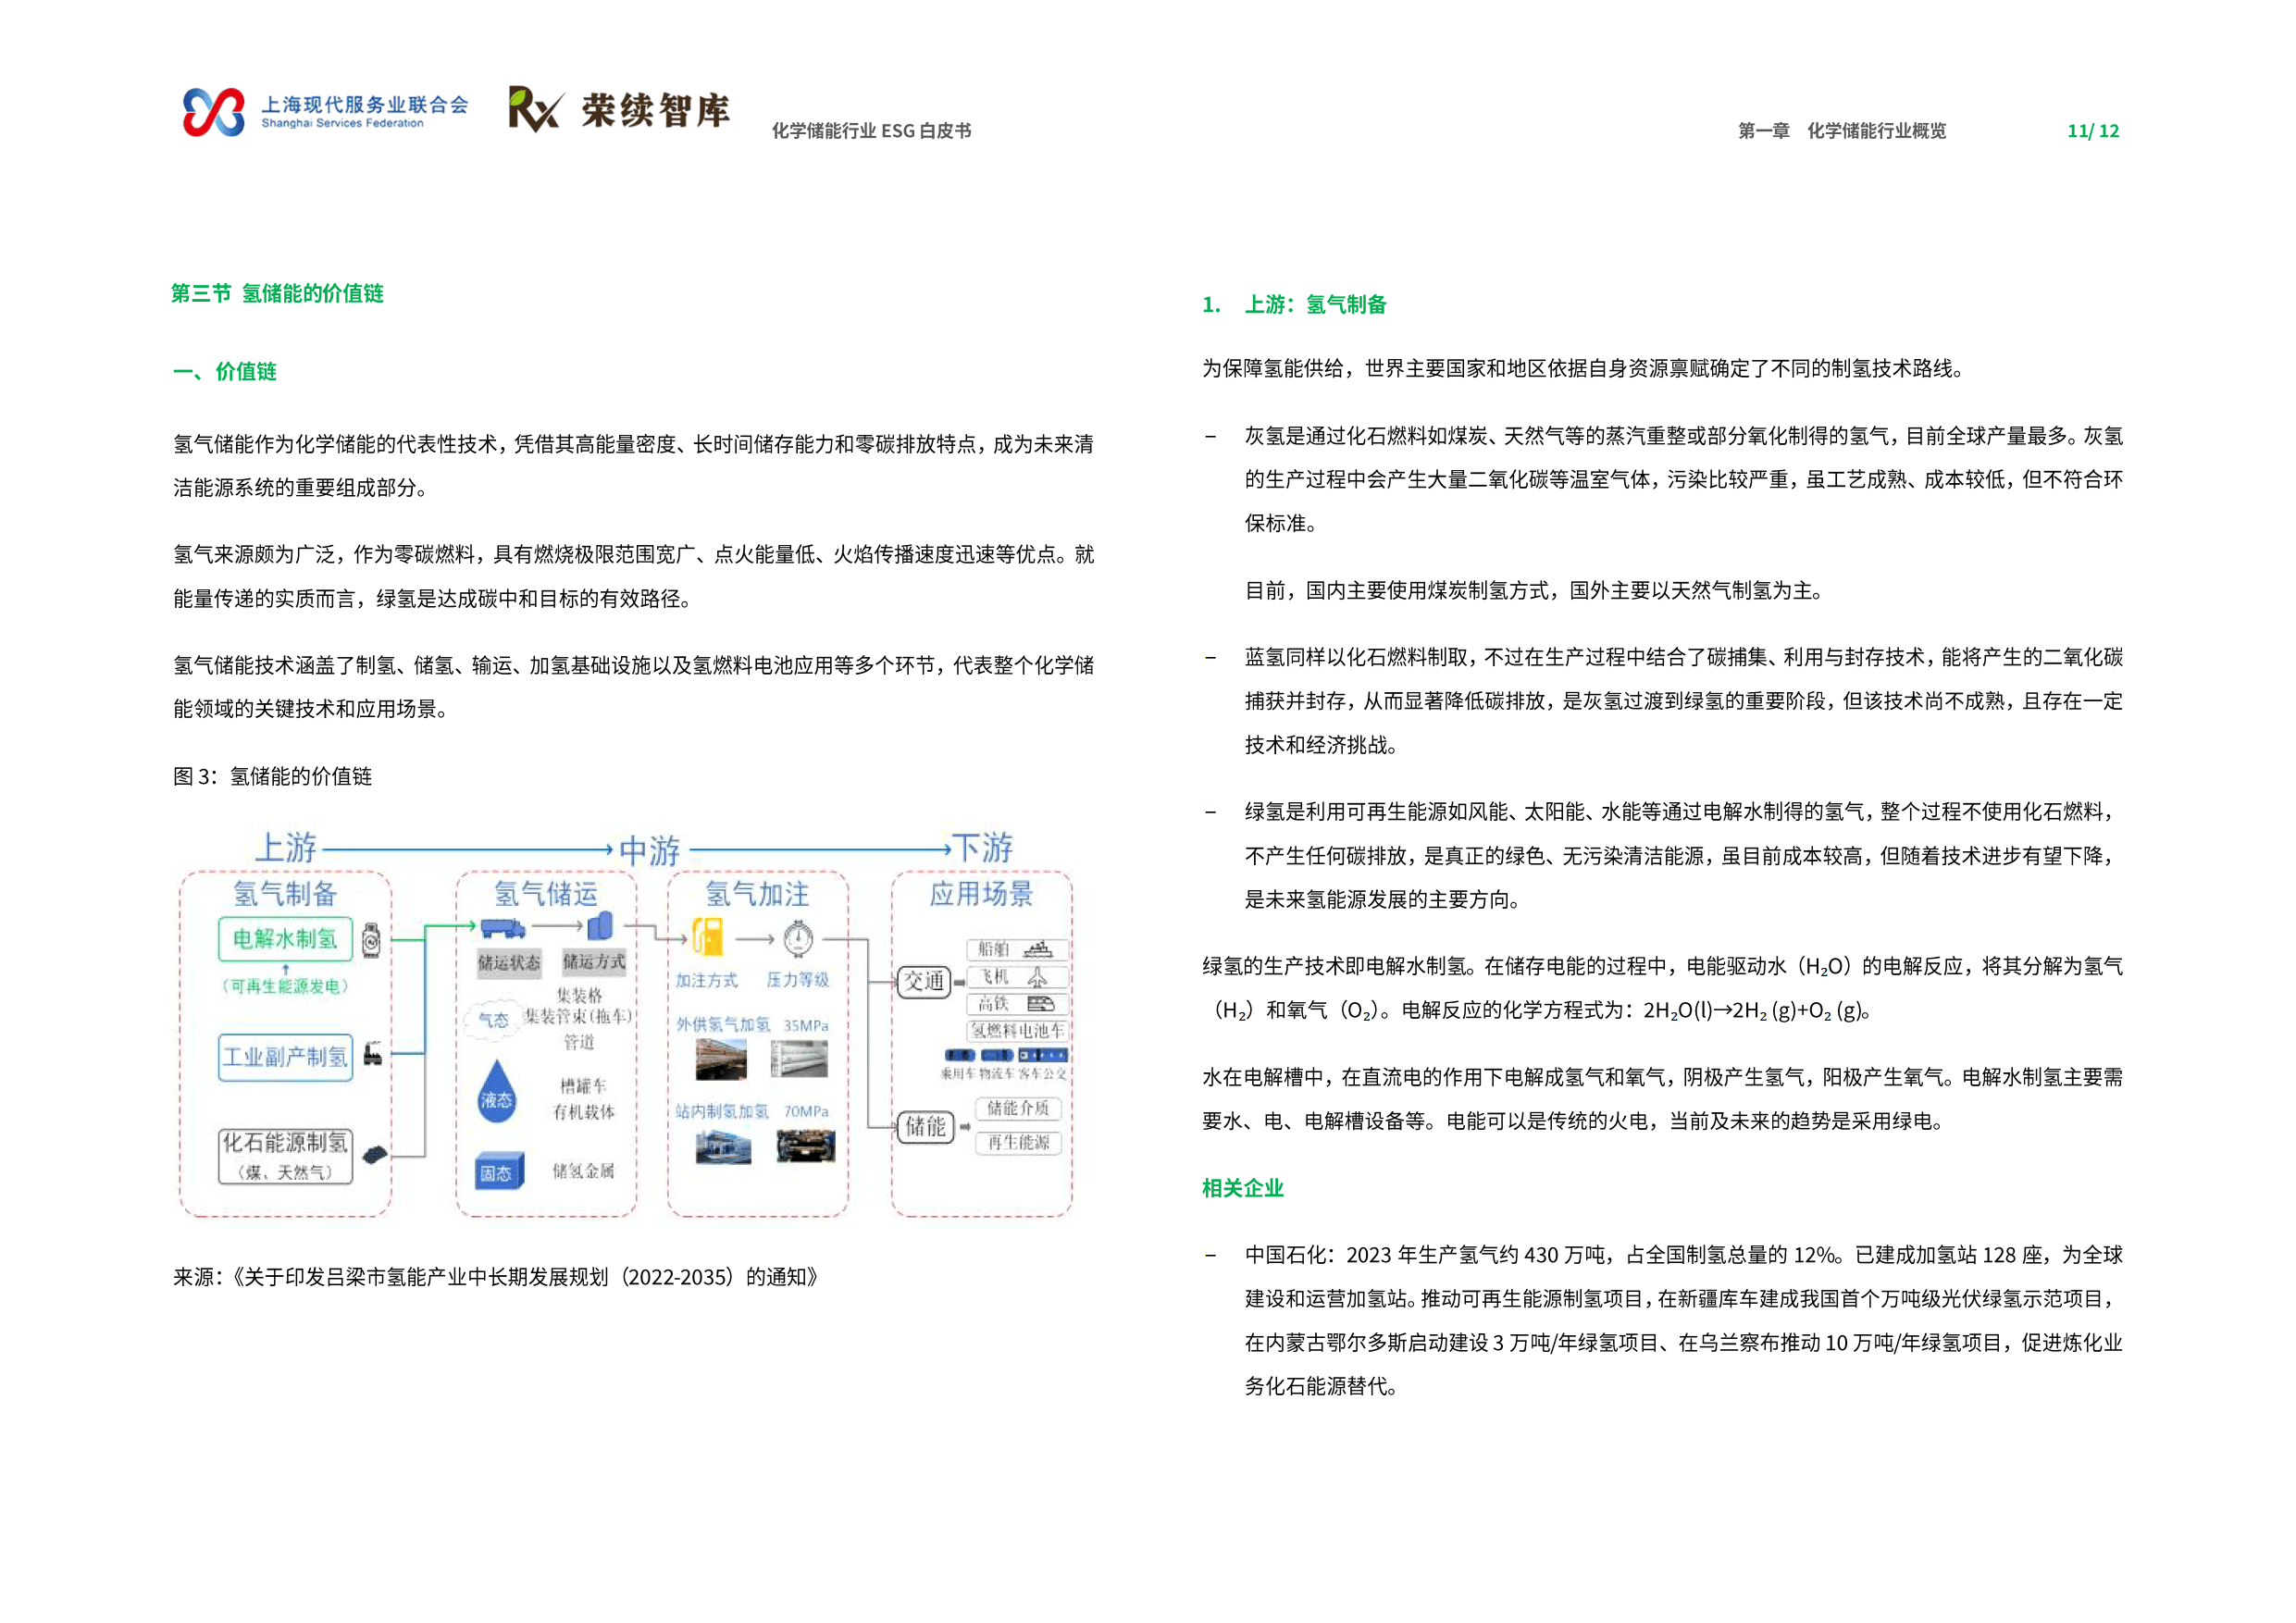Click the Shanghai Services Federation logo emblem
2296x1623 pixels.
coord(213,112)
